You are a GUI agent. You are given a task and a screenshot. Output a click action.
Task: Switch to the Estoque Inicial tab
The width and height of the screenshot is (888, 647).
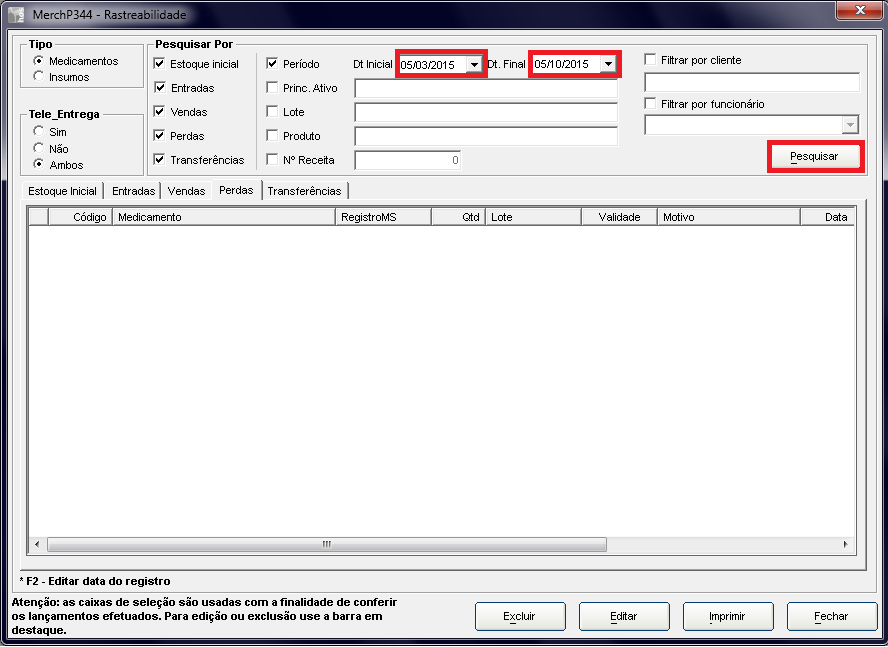tap(62, 191)
